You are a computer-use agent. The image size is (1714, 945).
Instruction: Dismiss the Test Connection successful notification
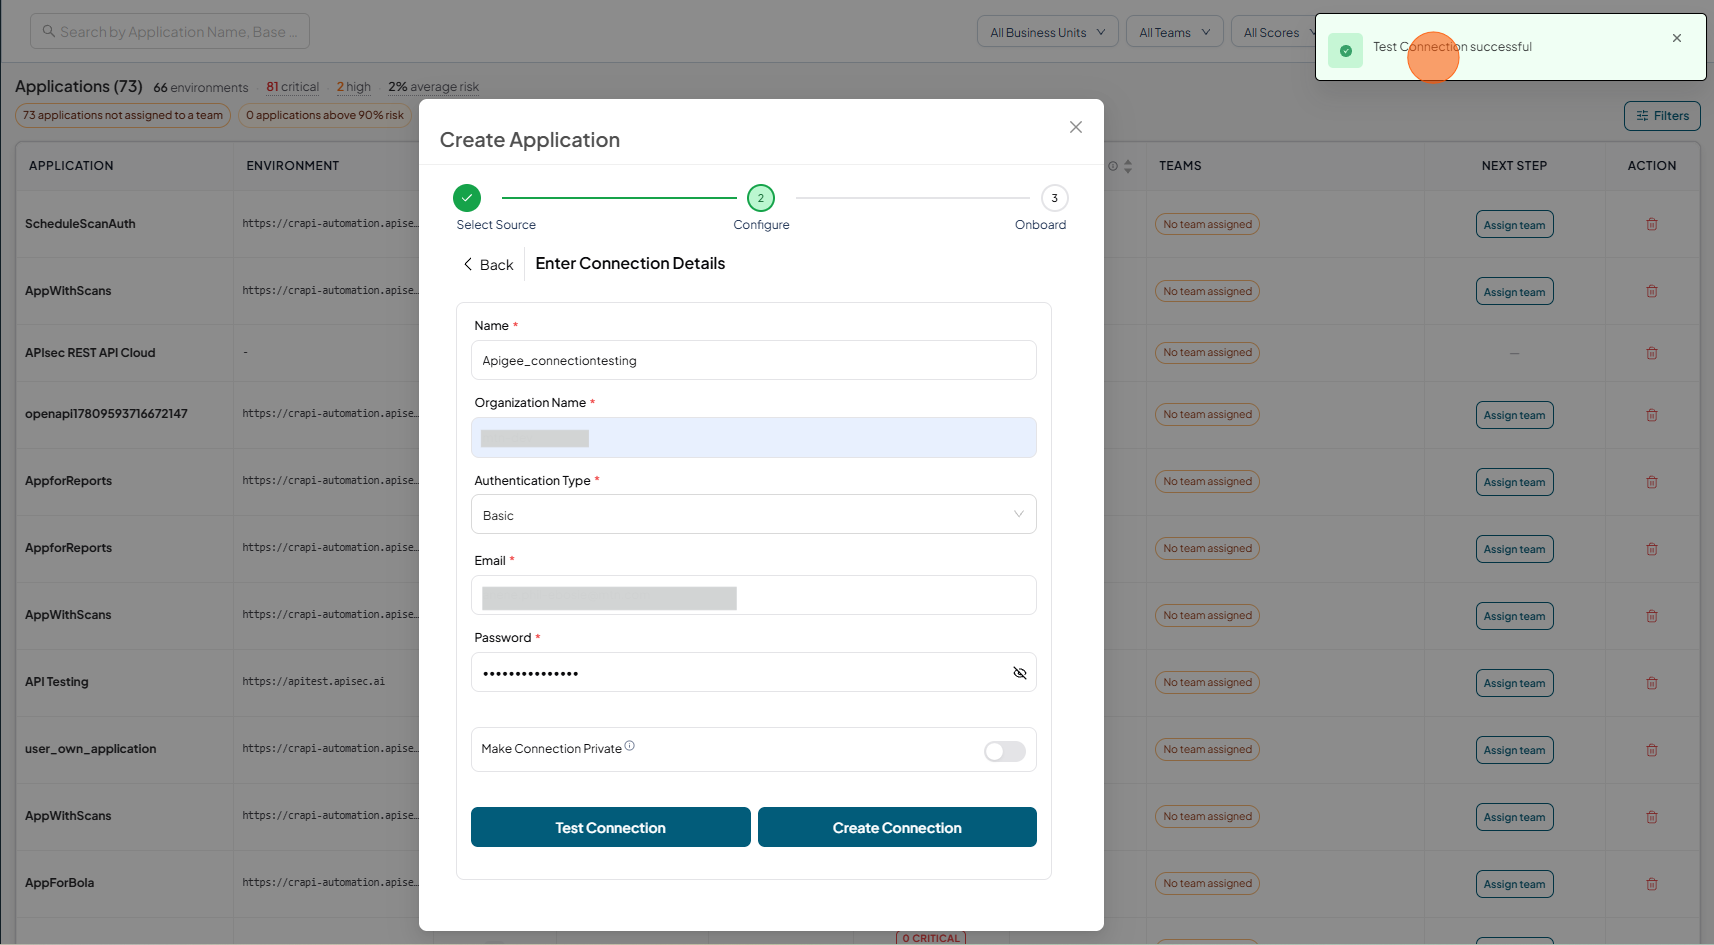(x=1677, y=38)
